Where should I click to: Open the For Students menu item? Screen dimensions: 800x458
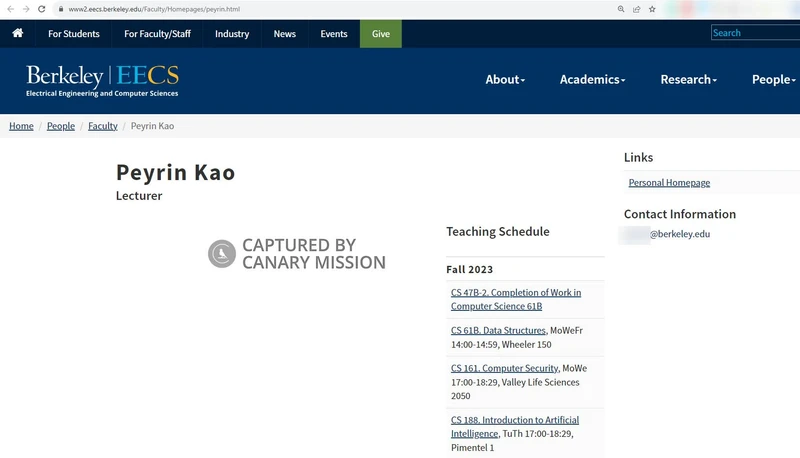point(73,34)
